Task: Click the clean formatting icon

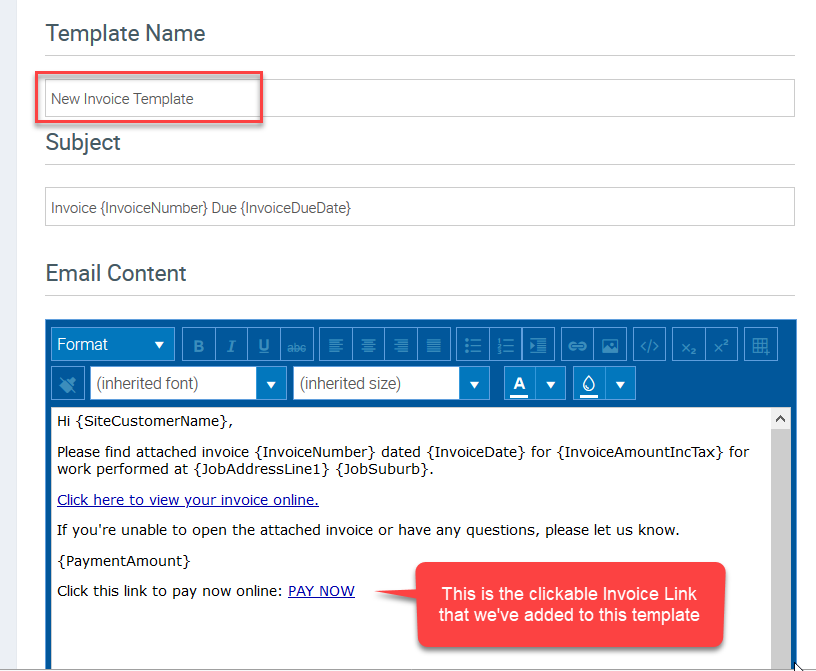Action: [67, 383]
